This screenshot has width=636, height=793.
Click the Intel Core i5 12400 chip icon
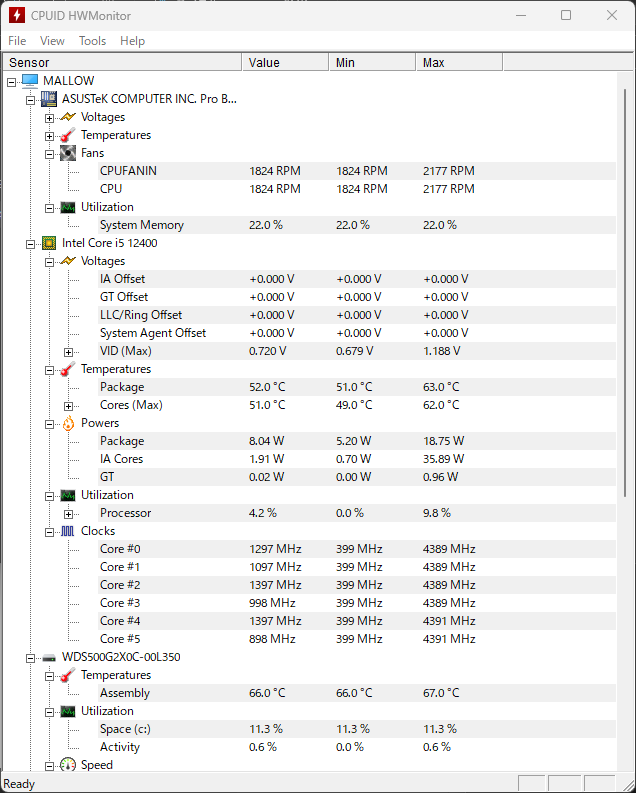(49, 243)
